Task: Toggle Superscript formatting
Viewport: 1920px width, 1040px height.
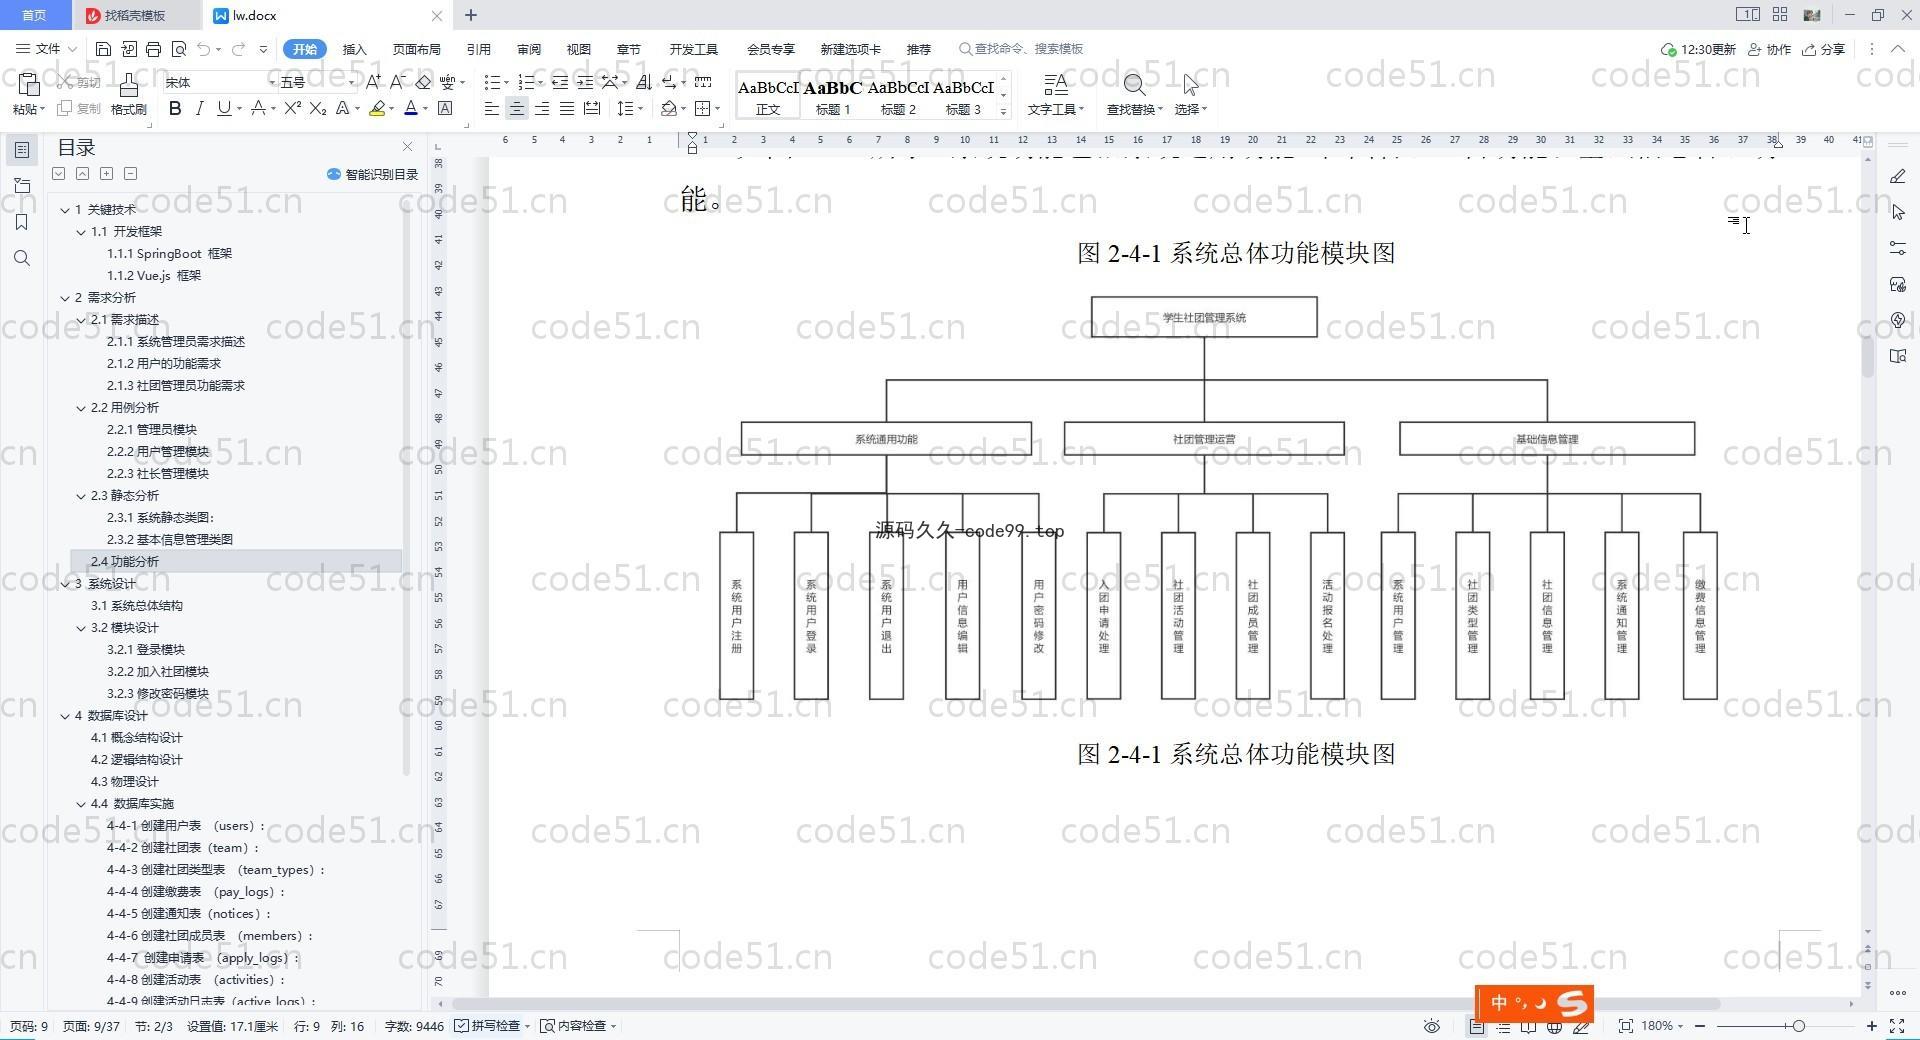Action: (292, 108)
